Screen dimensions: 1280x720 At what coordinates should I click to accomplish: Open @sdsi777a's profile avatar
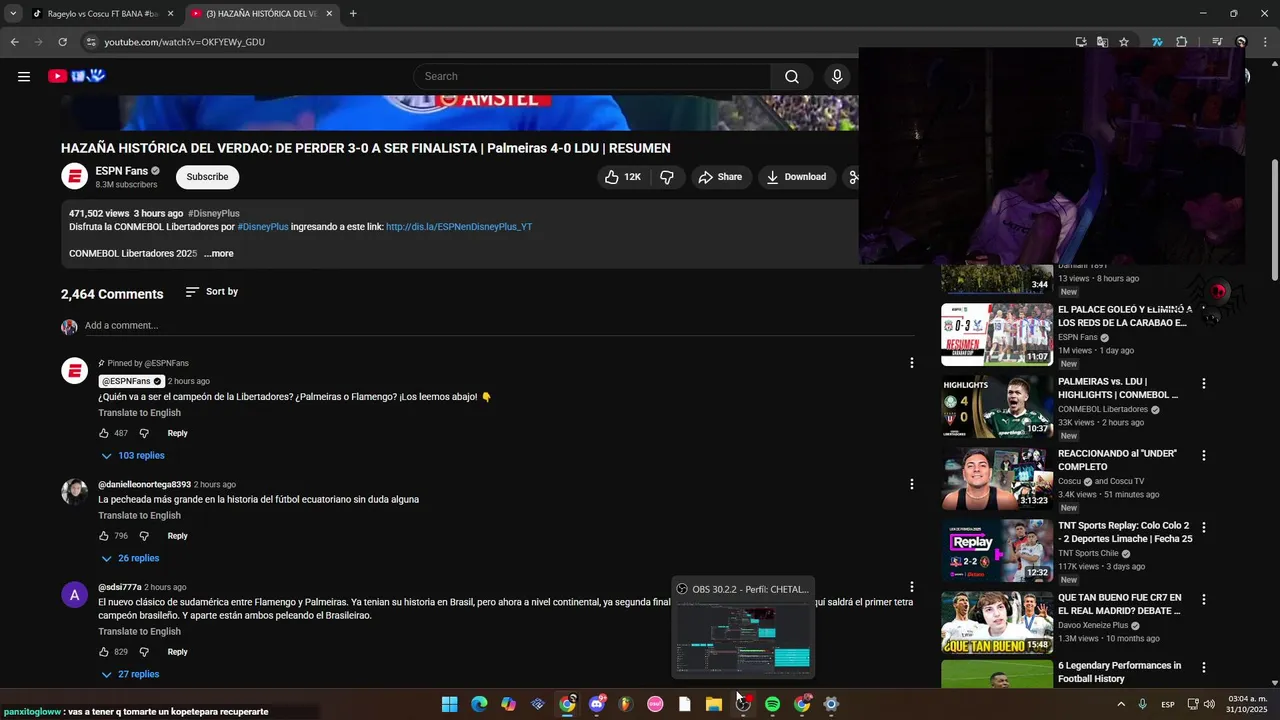click(74, 596)
